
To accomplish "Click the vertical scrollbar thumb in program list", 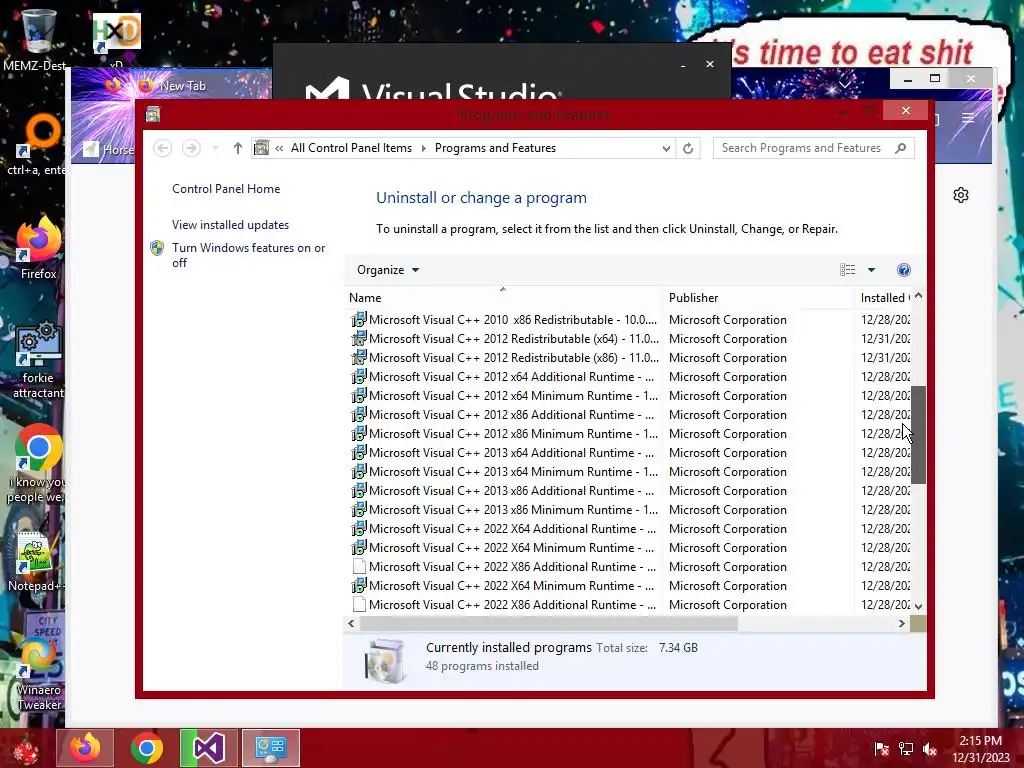I will (918, 435).
